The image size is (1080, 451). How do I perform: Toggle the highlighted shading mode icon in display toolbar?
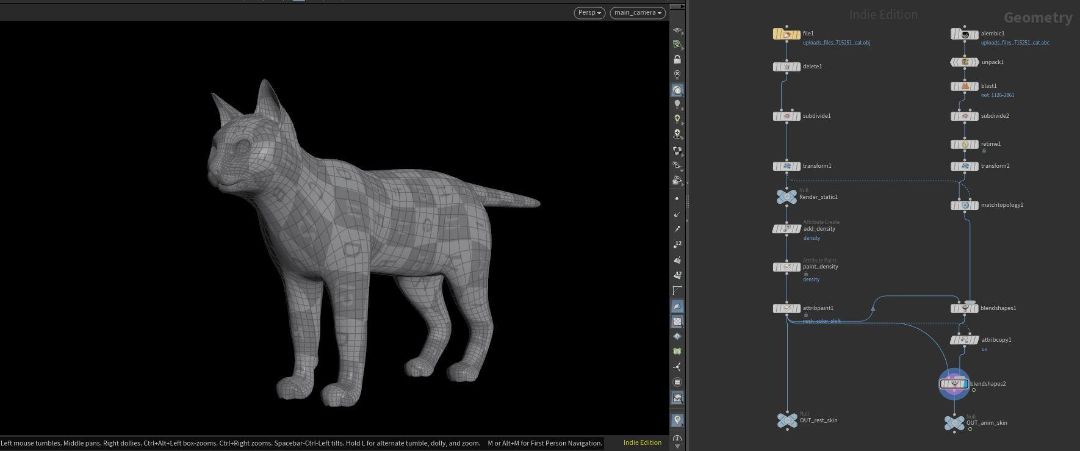point(678,90)
